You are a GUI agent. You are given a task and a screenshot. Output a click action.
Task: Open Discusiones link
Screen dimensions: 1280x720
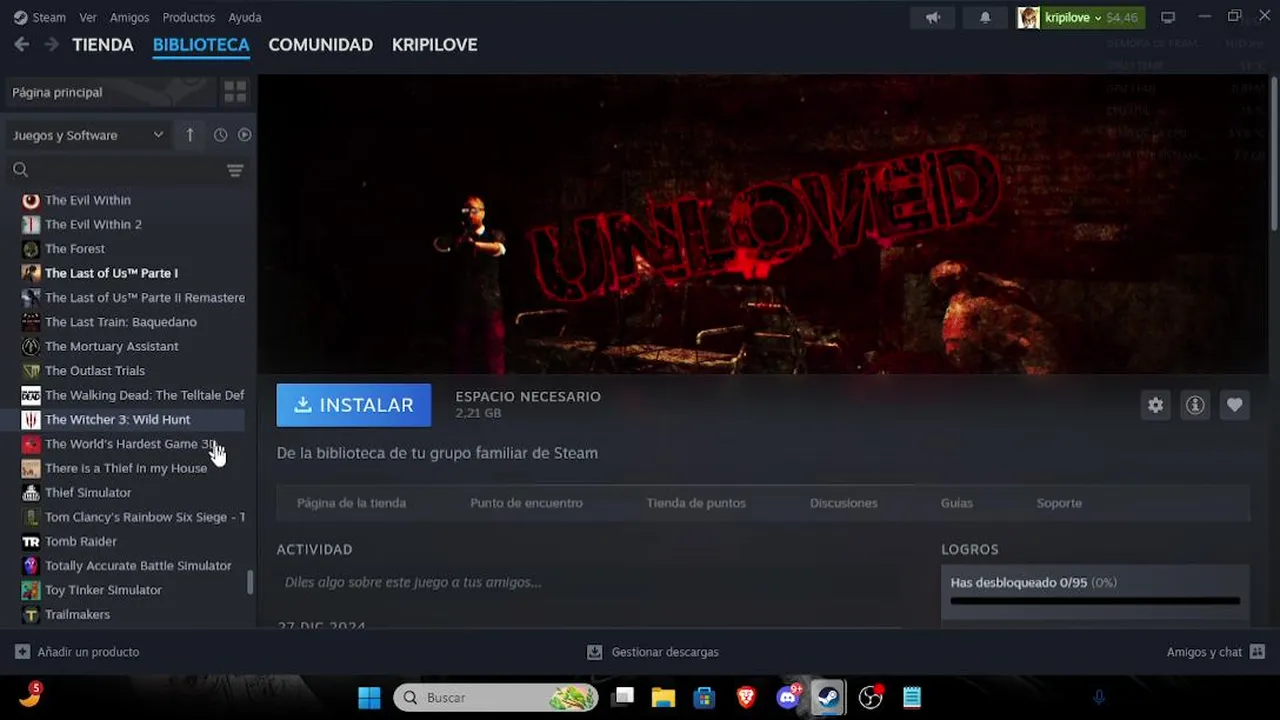(844, 503)
